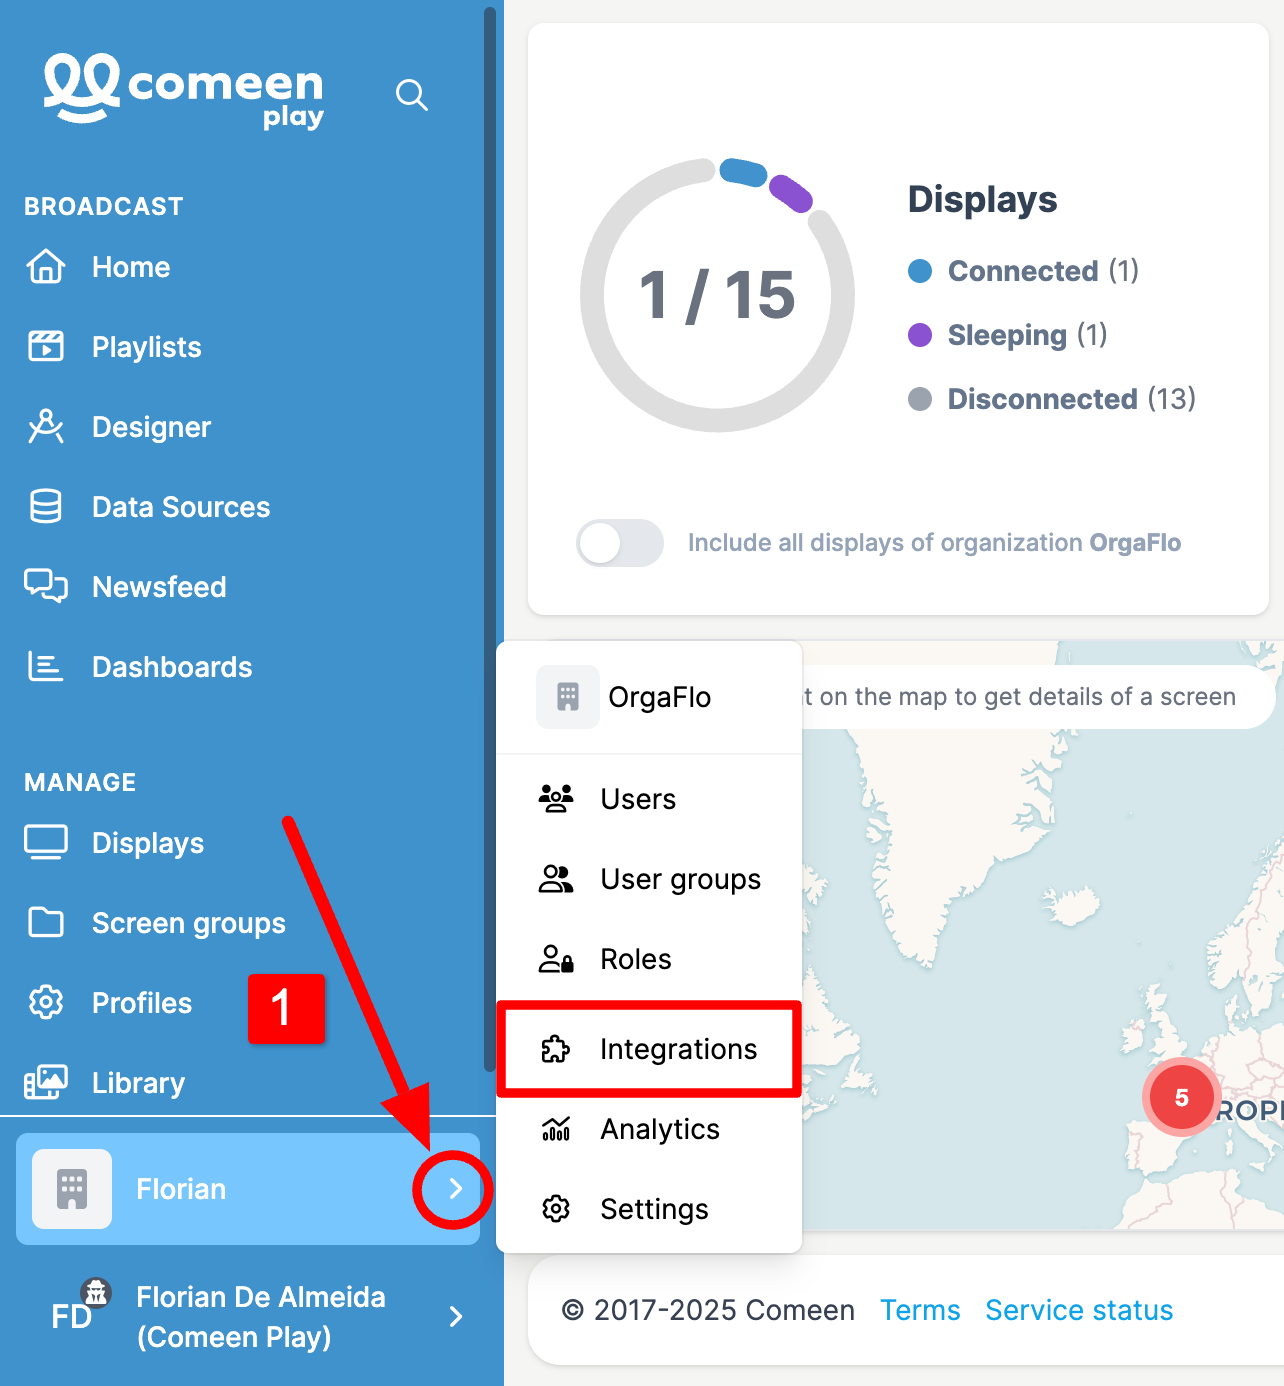The image size is (1284, 1386).
Task: Click the Settings gear icon in popup
Action: (x=556, y=1208)
